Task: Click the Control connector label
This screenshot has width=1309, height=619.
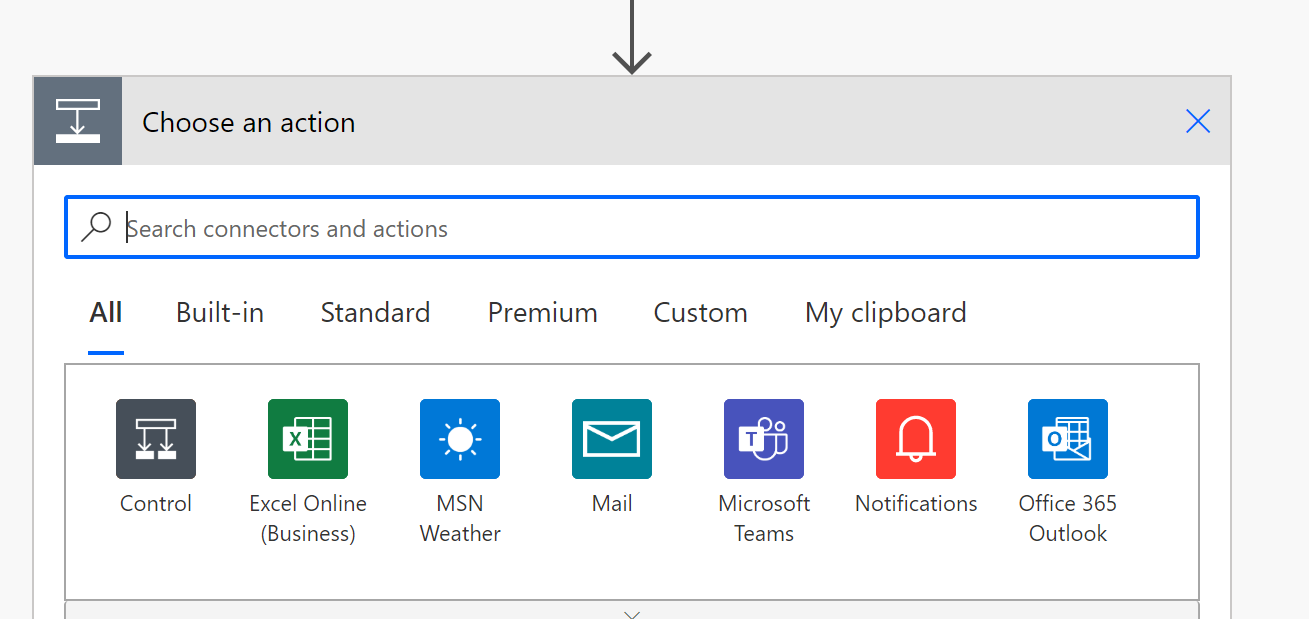Action: coord(156,503)
